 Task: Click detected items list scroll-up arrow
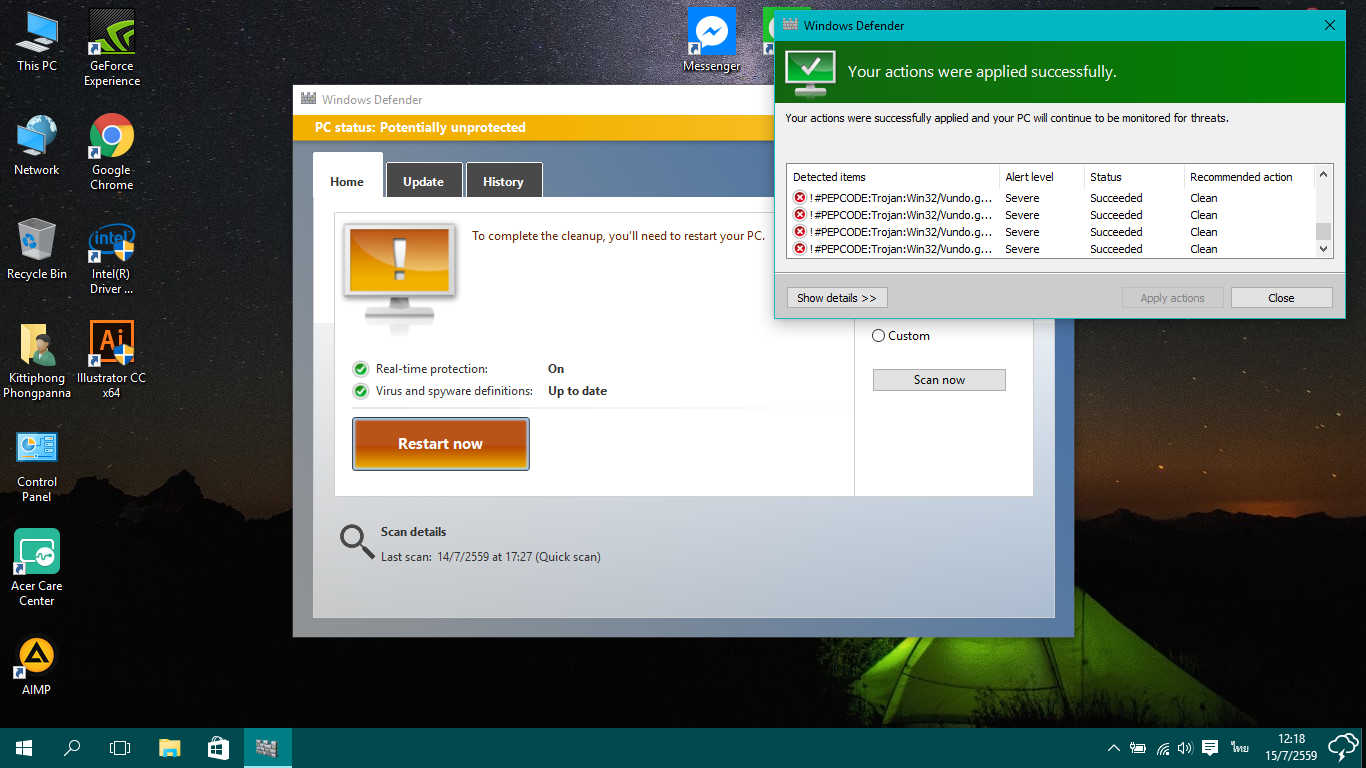tap(1324, 174)
